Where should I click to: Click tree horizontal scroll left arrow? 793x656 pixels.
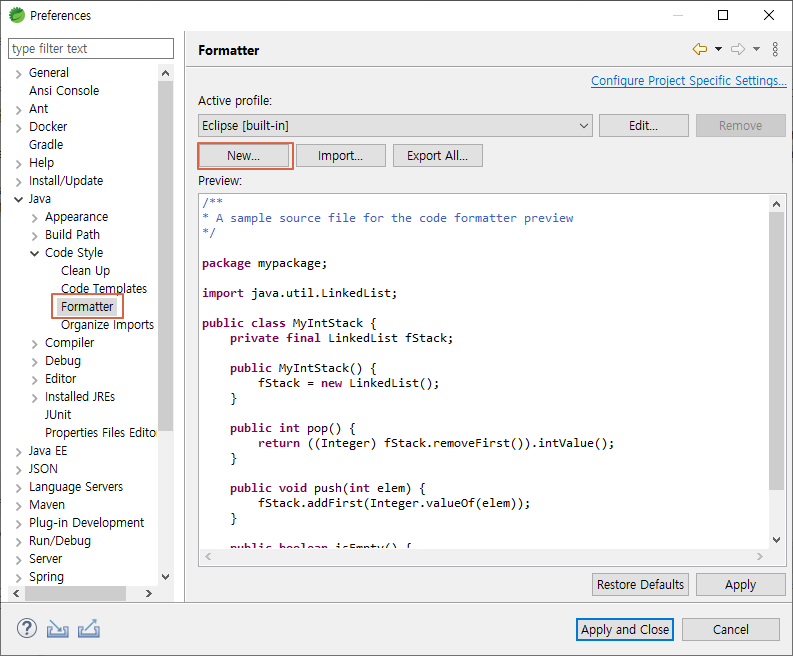(x=16, y=593)
